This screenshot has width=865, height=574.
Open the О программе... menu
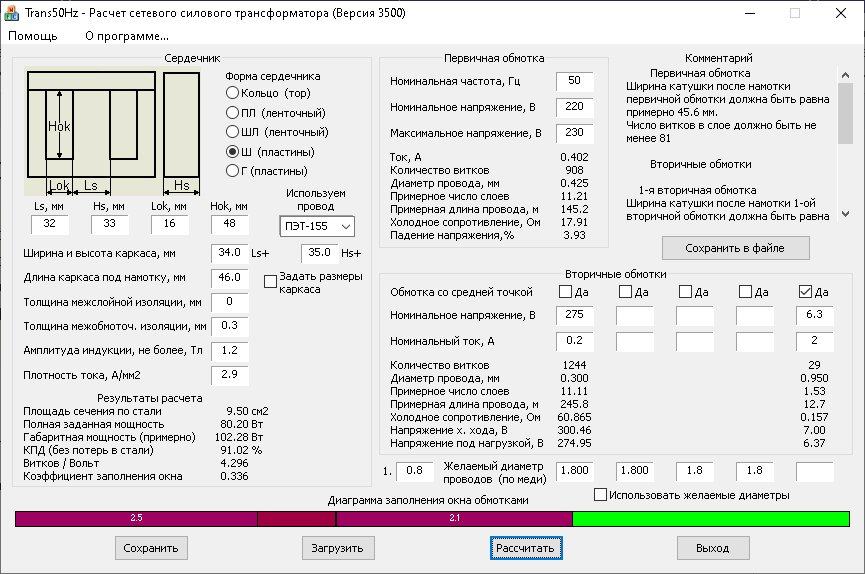tap(127, 36)
